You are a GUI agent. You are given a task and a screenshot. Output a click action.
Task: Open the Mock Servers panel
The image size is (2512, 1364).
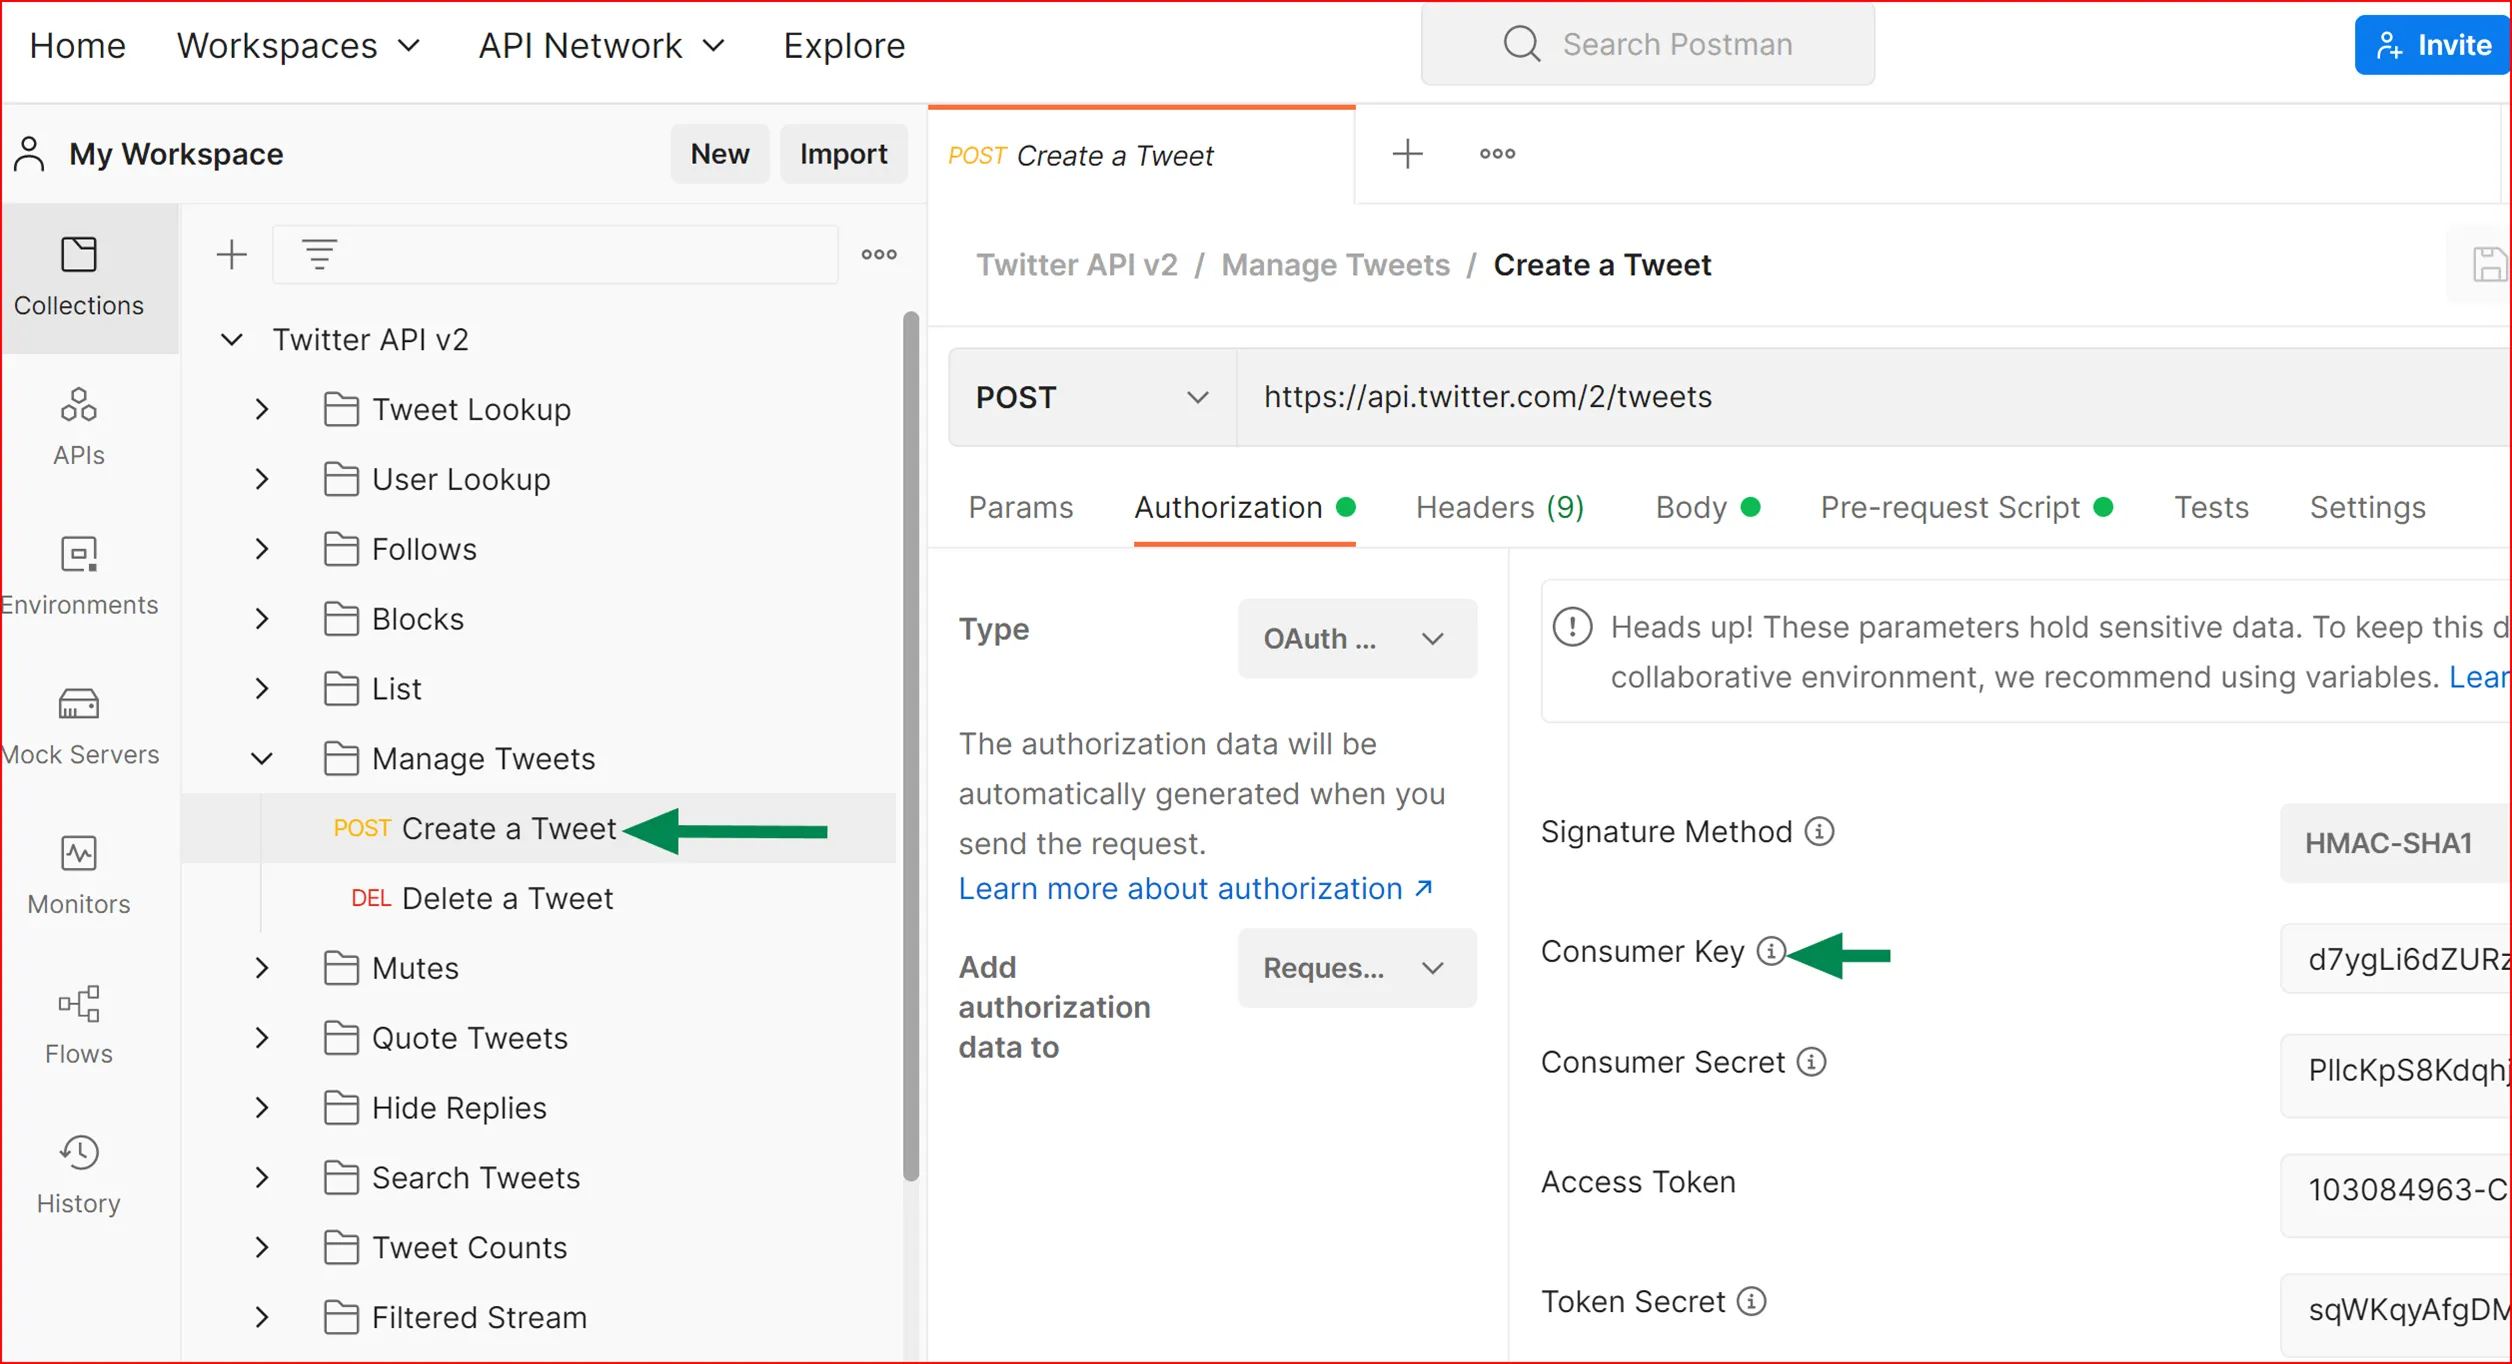[x=78, y=725]
